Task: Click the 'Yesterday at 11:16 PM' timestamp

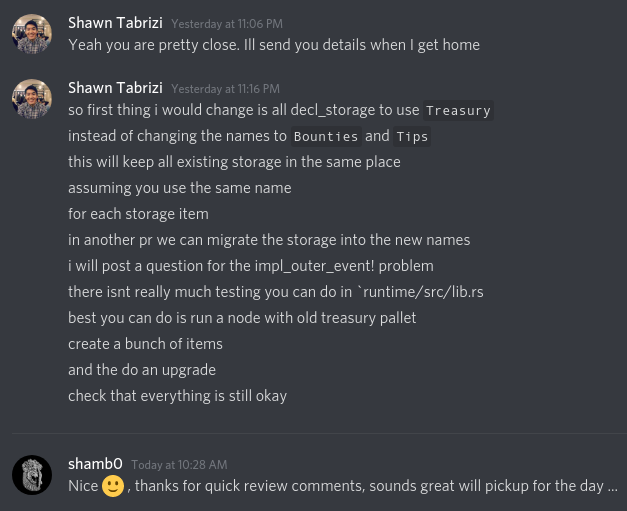Action: coord(226,89)
